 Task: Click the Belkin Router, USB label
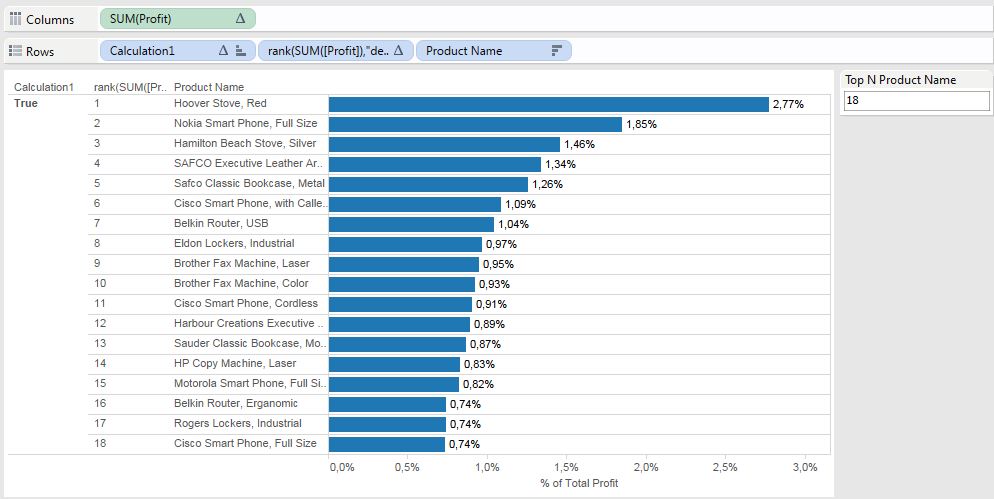click(221, 223)
